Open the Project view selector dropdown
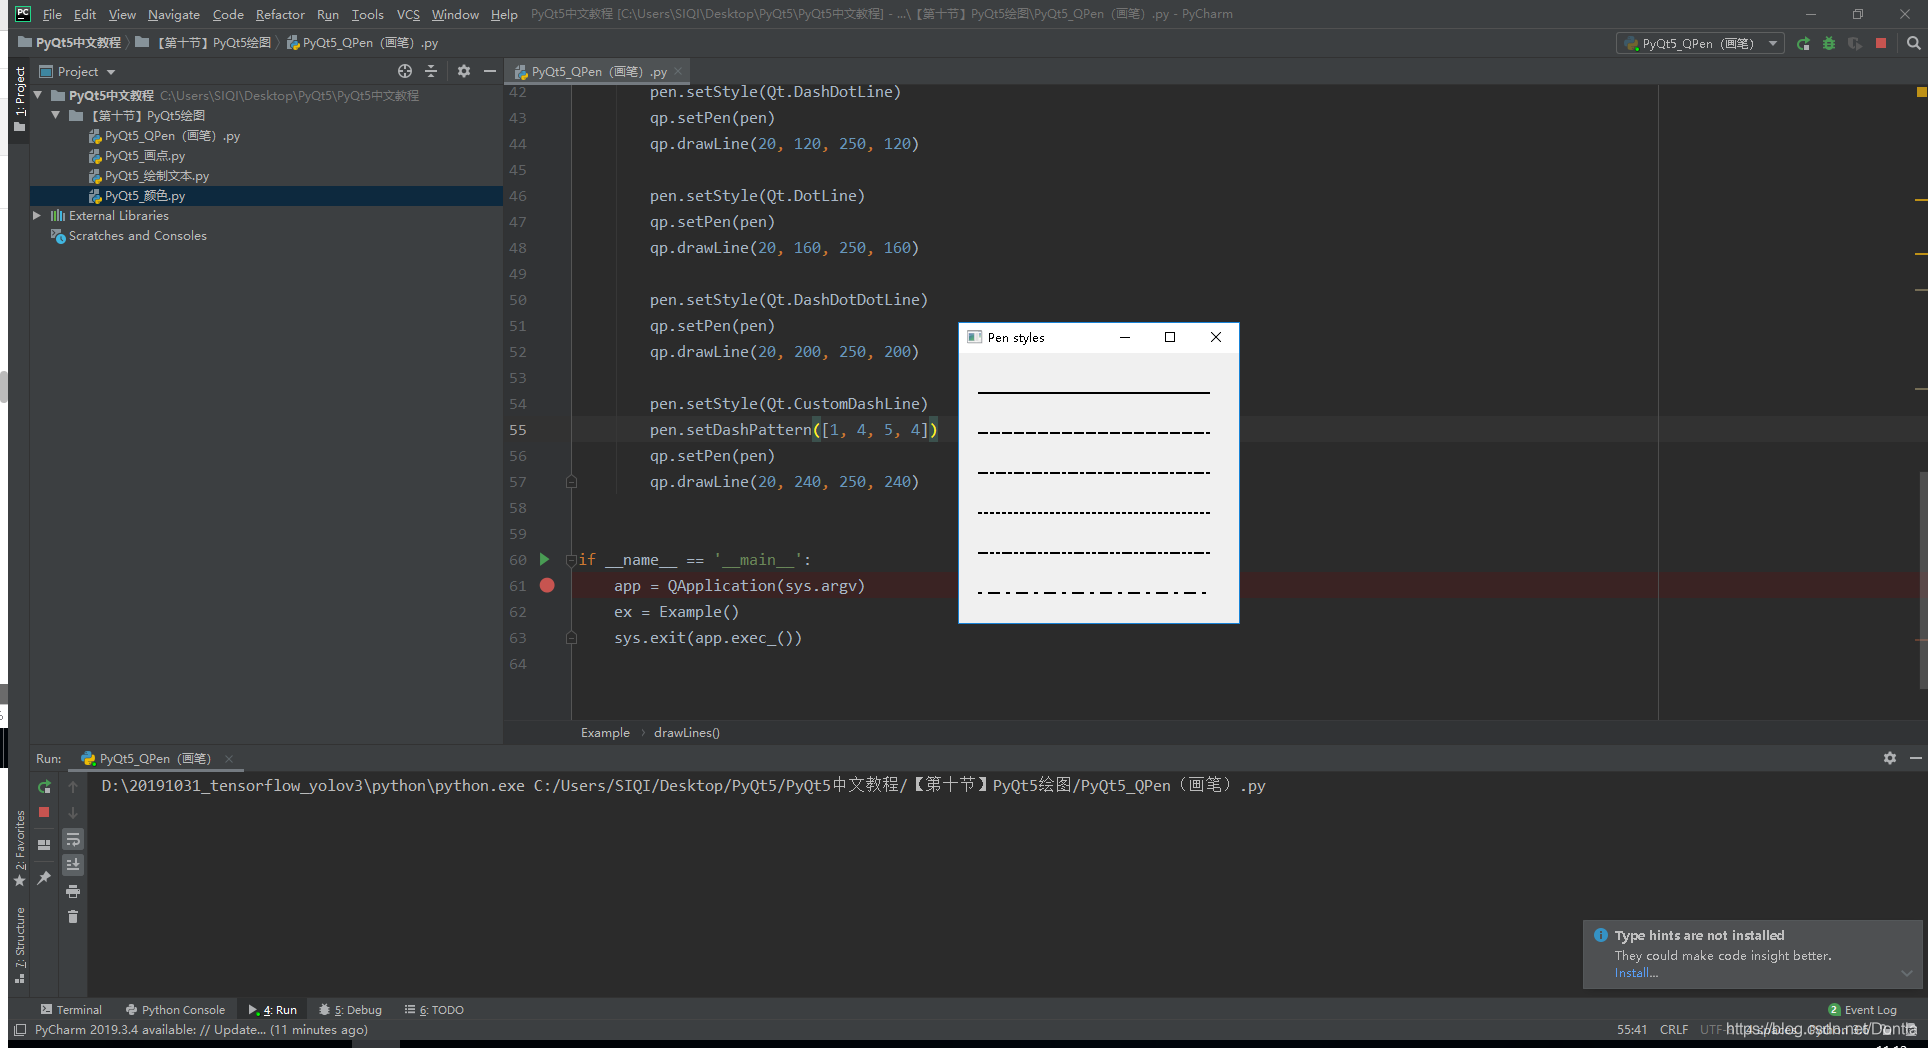The height and width of the screenshot is (1048, 1928). tap(110, 71)
